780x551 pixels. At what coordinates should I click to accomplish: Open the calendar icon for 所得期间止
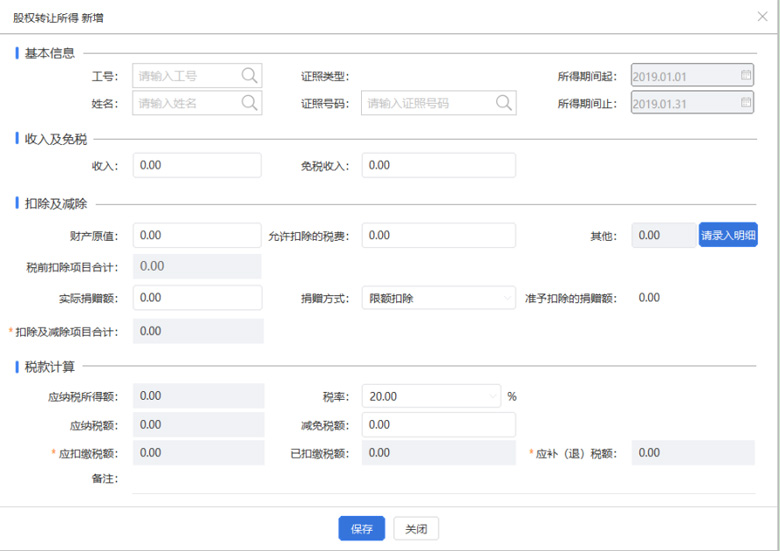(x=745, y=102)
